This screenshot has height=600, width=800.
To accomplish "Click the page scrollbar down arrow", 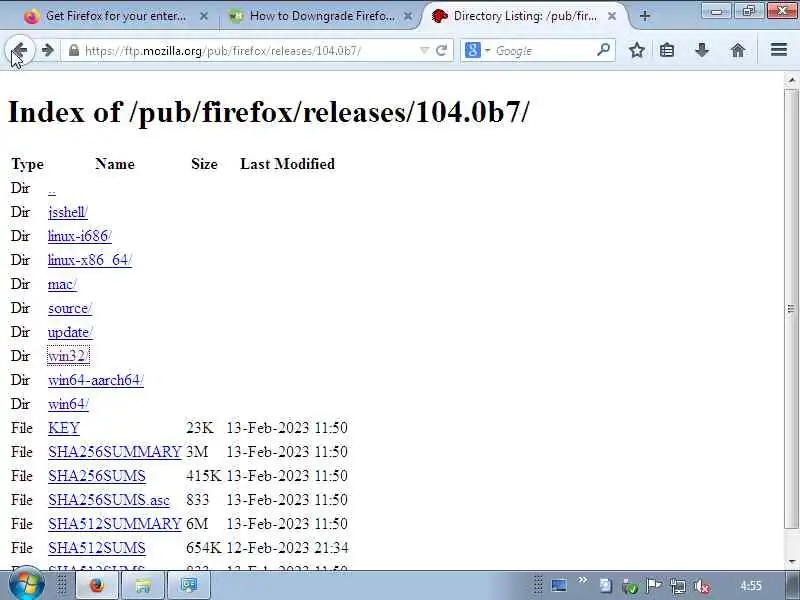I will tap(791, 562).
